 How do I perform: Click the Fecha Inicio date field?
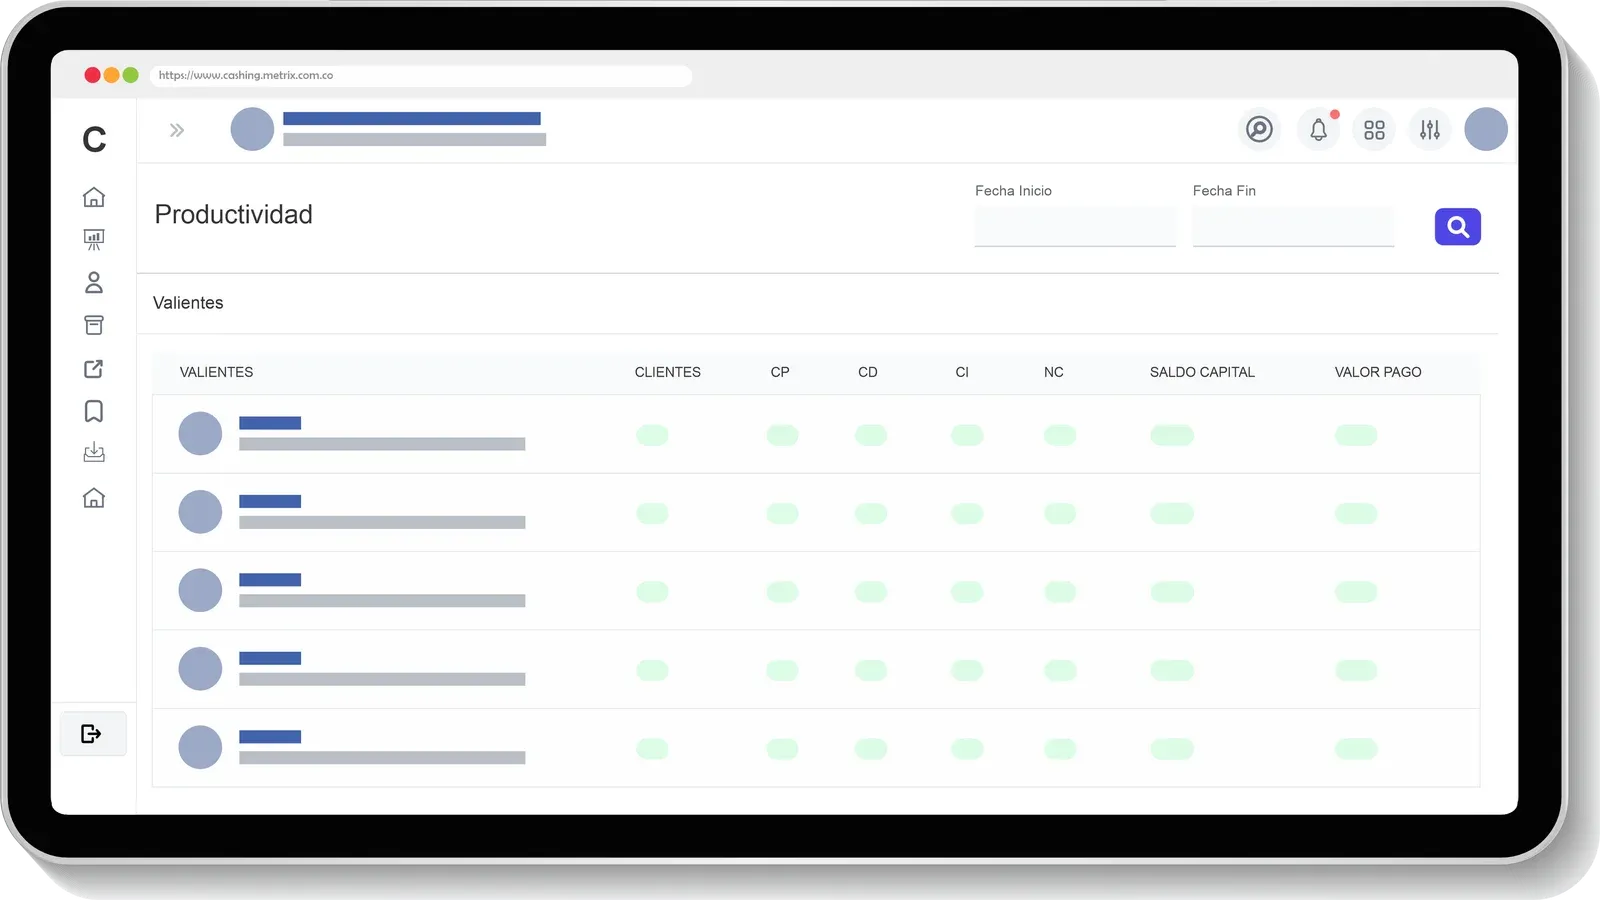coord(1074,226)
